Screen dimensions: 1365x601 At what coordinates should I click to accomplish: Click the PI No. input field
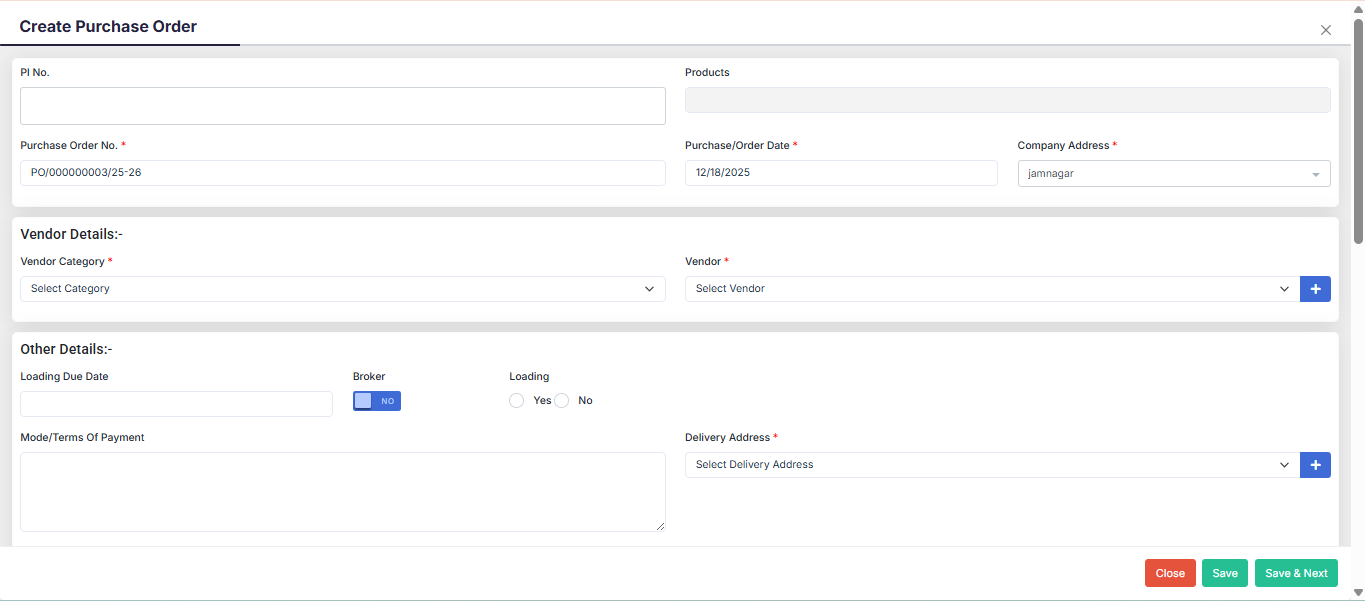(x=342, y=106)
